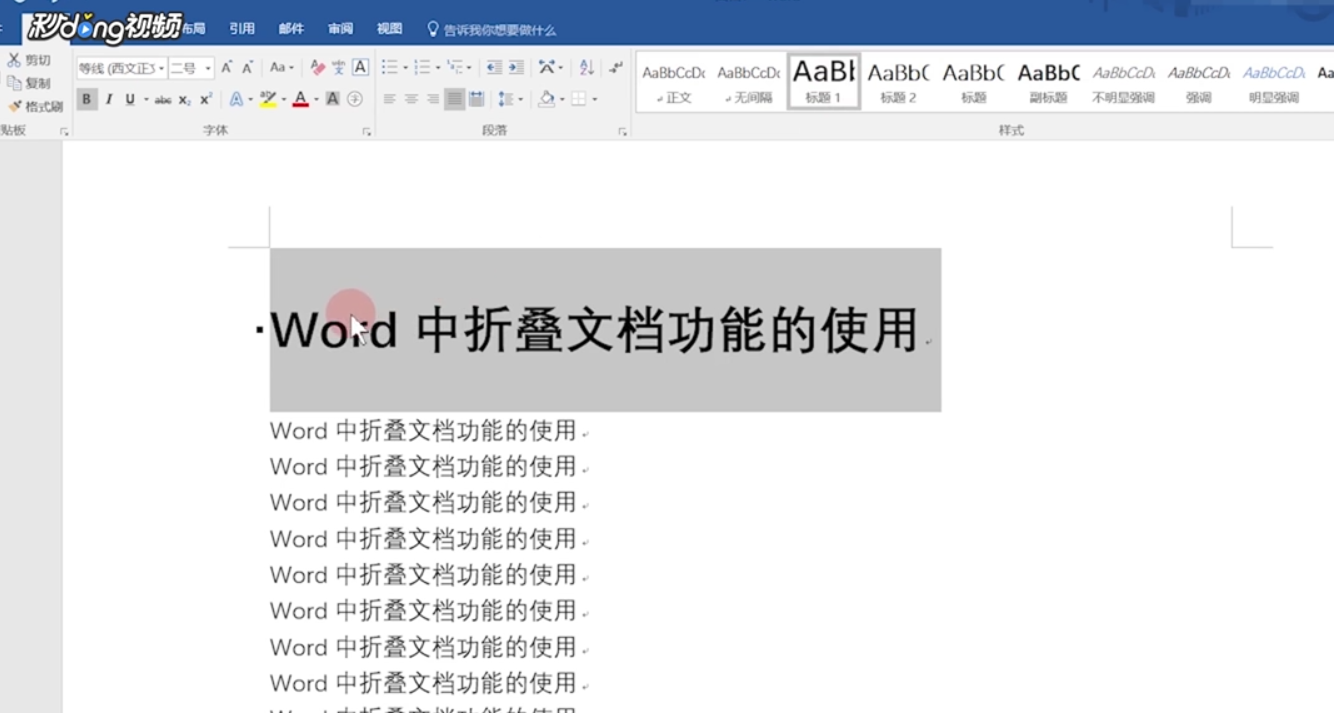Sort text with A-Z sort icon
The image size is (1334, 713).
pos(587,67)
